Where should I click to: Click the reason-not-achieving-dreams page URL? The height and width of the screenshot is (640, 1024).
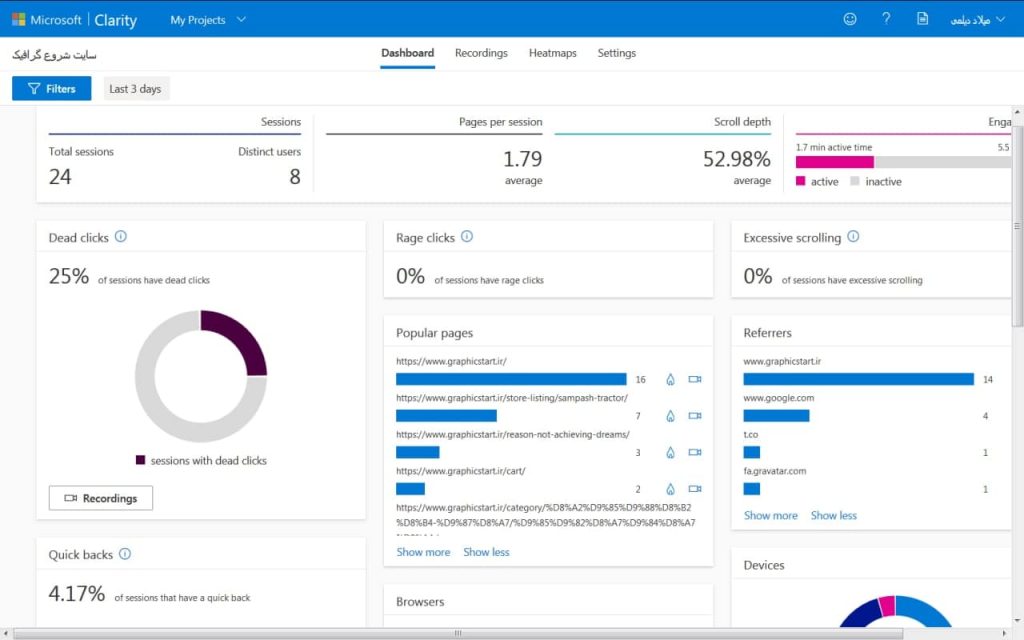pyautogui.click(x=513, y=434)
